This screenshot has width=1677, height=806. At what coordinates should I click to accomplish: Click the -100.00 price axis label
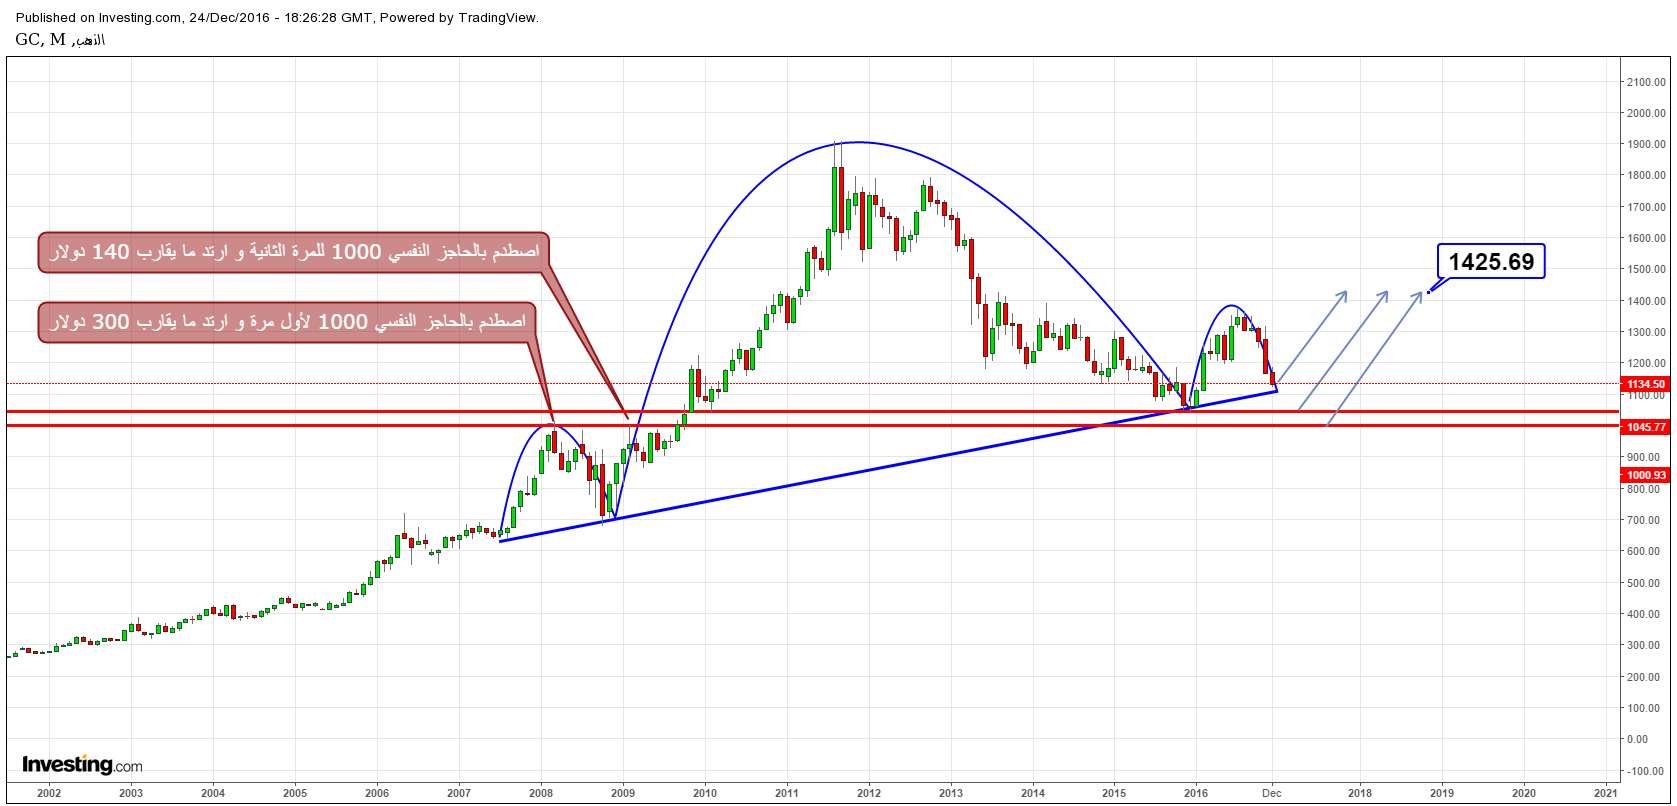click(1645, 770)
